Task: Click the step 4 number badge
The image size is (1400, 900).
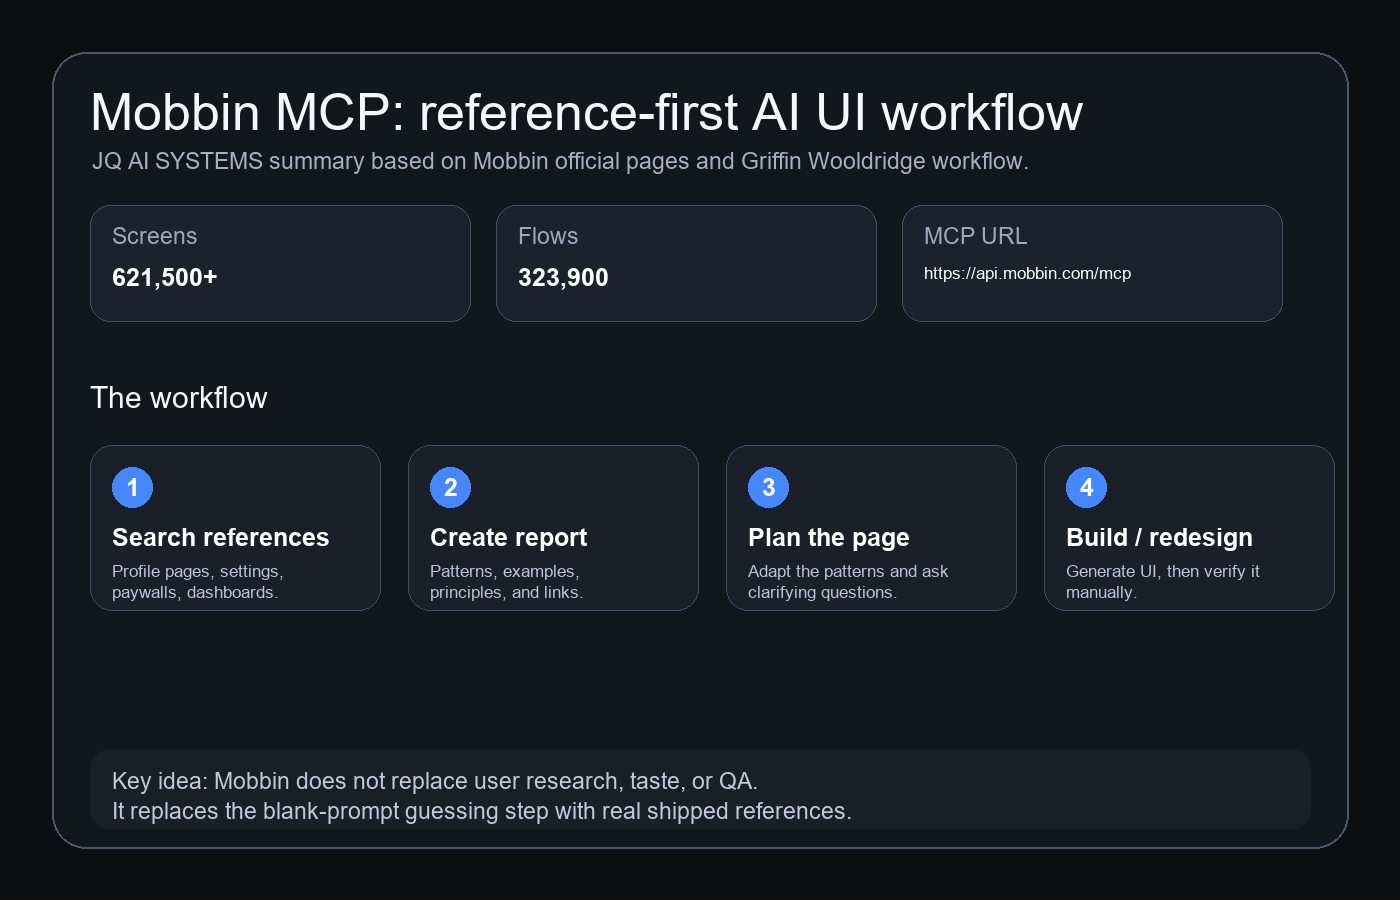Action: point(1086,487)
